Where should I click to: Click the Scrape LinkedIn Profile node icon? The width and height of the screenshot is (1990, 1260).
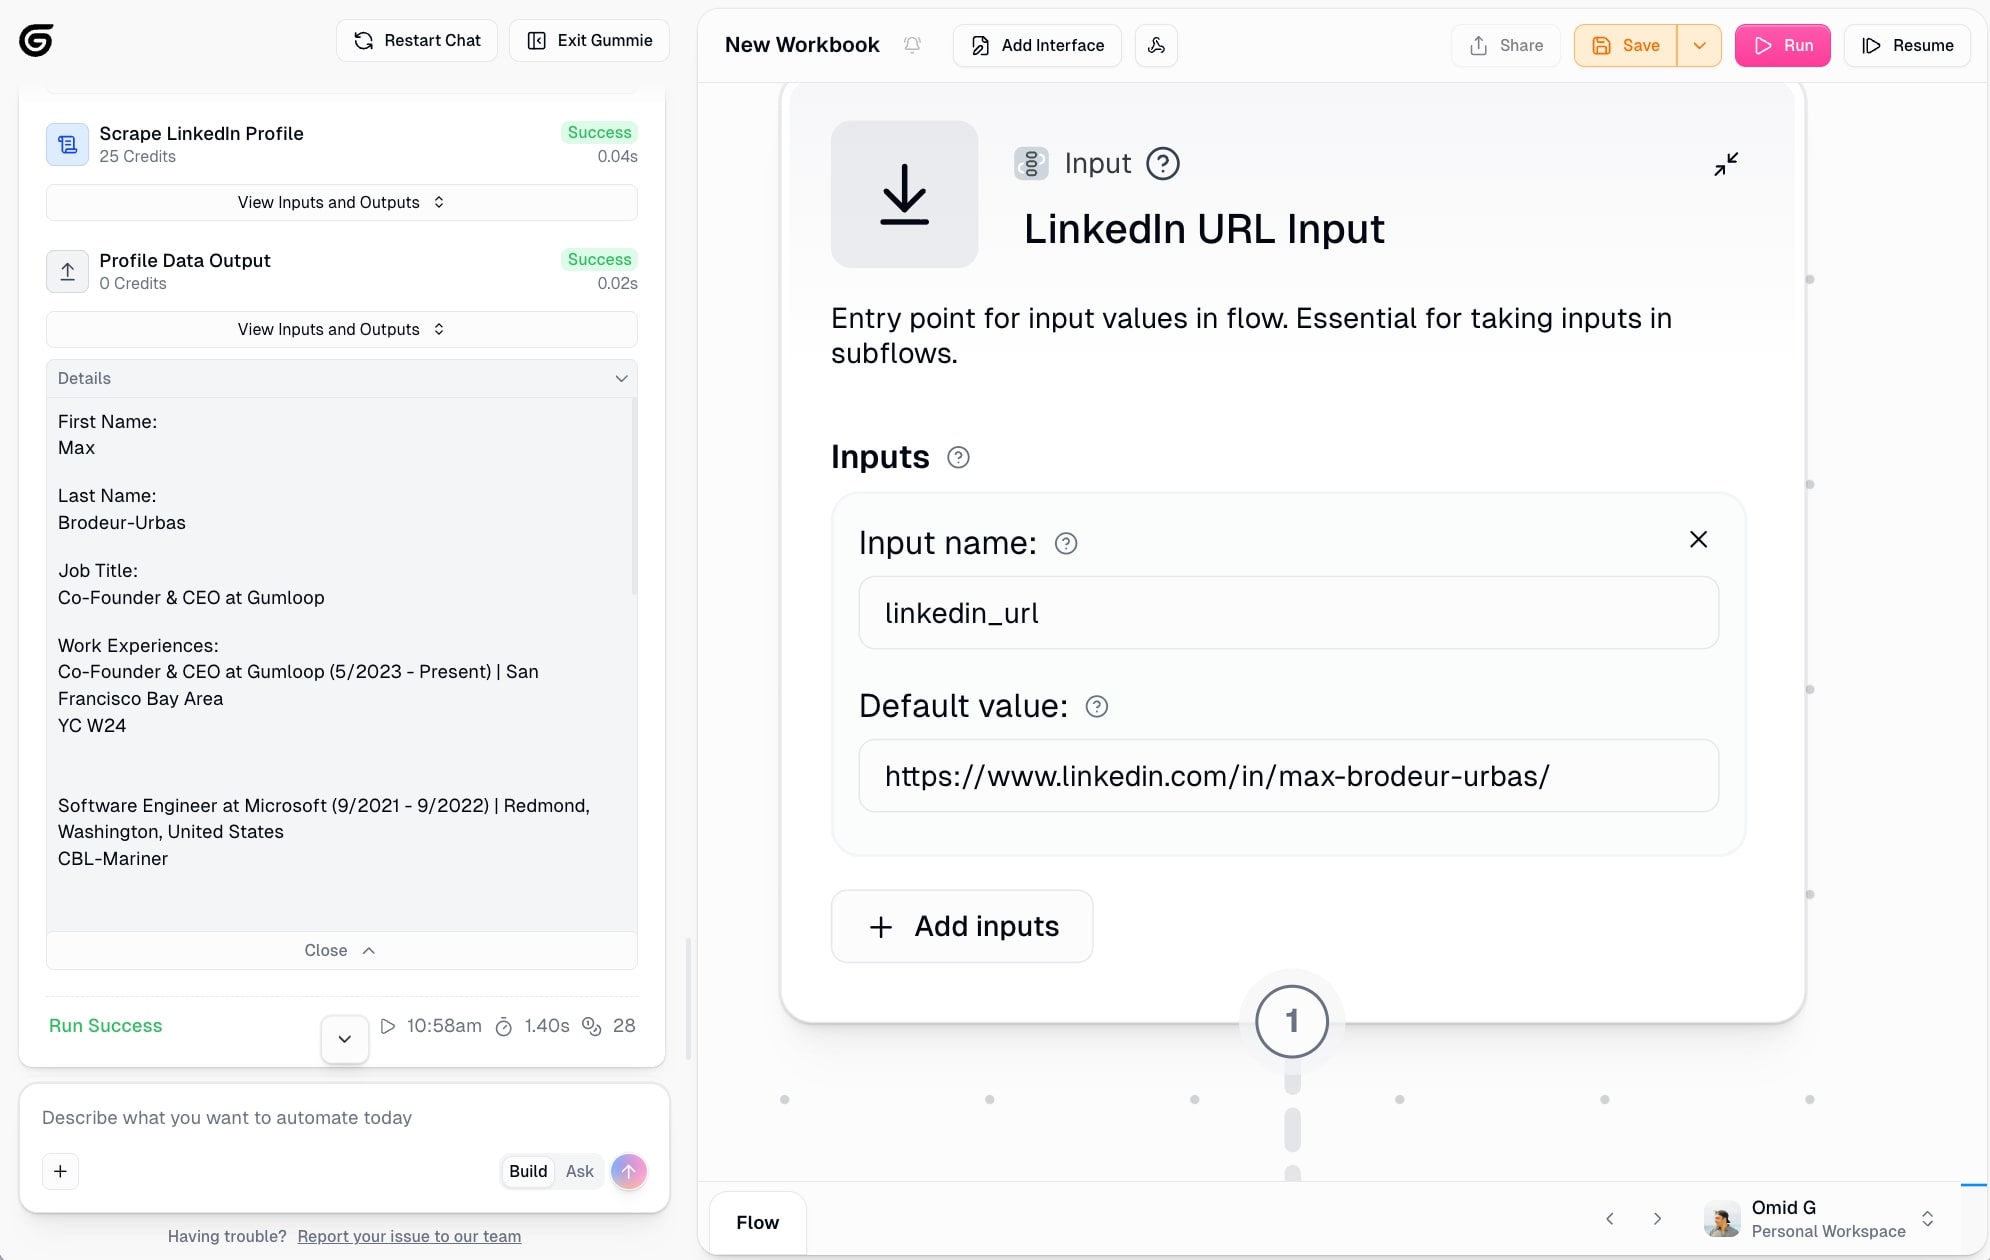66,144
